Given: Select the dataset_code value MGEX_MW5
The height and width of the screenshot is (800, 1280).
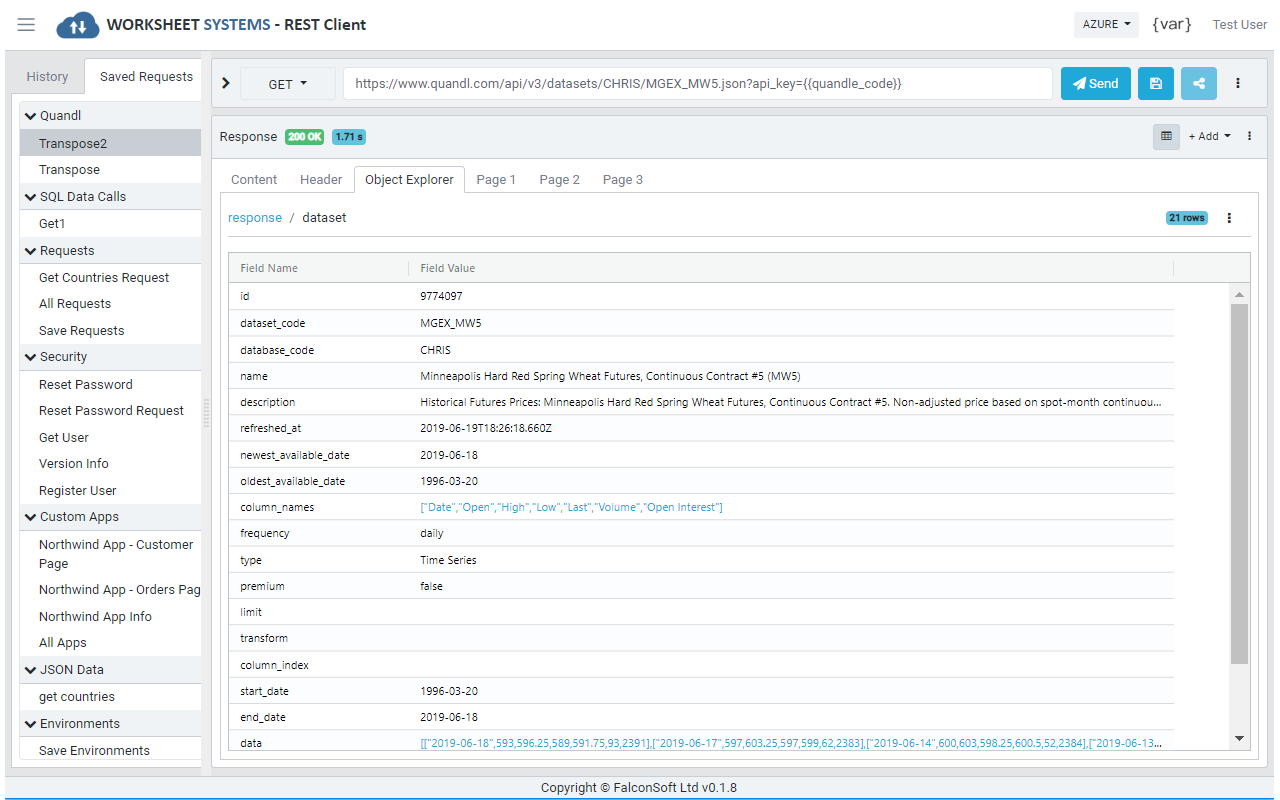Looking at the screenshot, I should click(450, 323).
